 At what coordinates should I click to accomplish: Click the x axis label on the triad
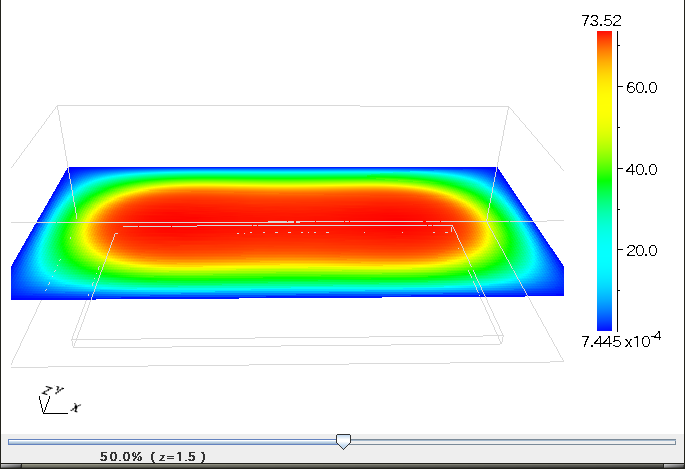77,408
